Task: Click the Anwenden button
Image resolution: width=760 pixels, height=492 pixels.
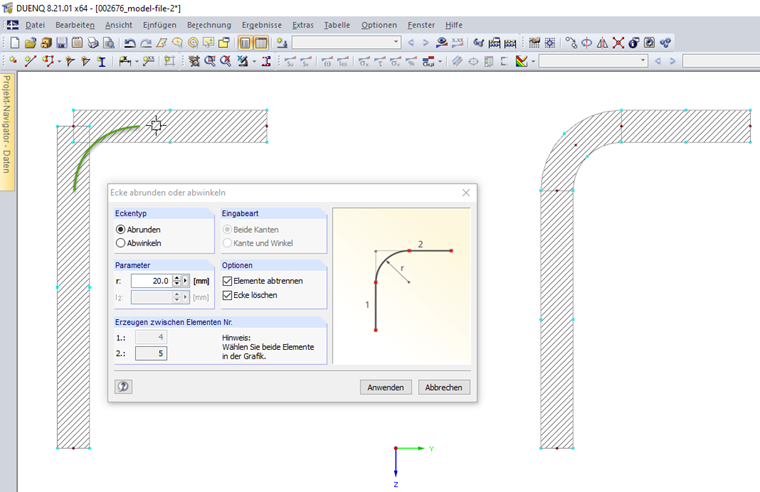Action: point(385,387)
